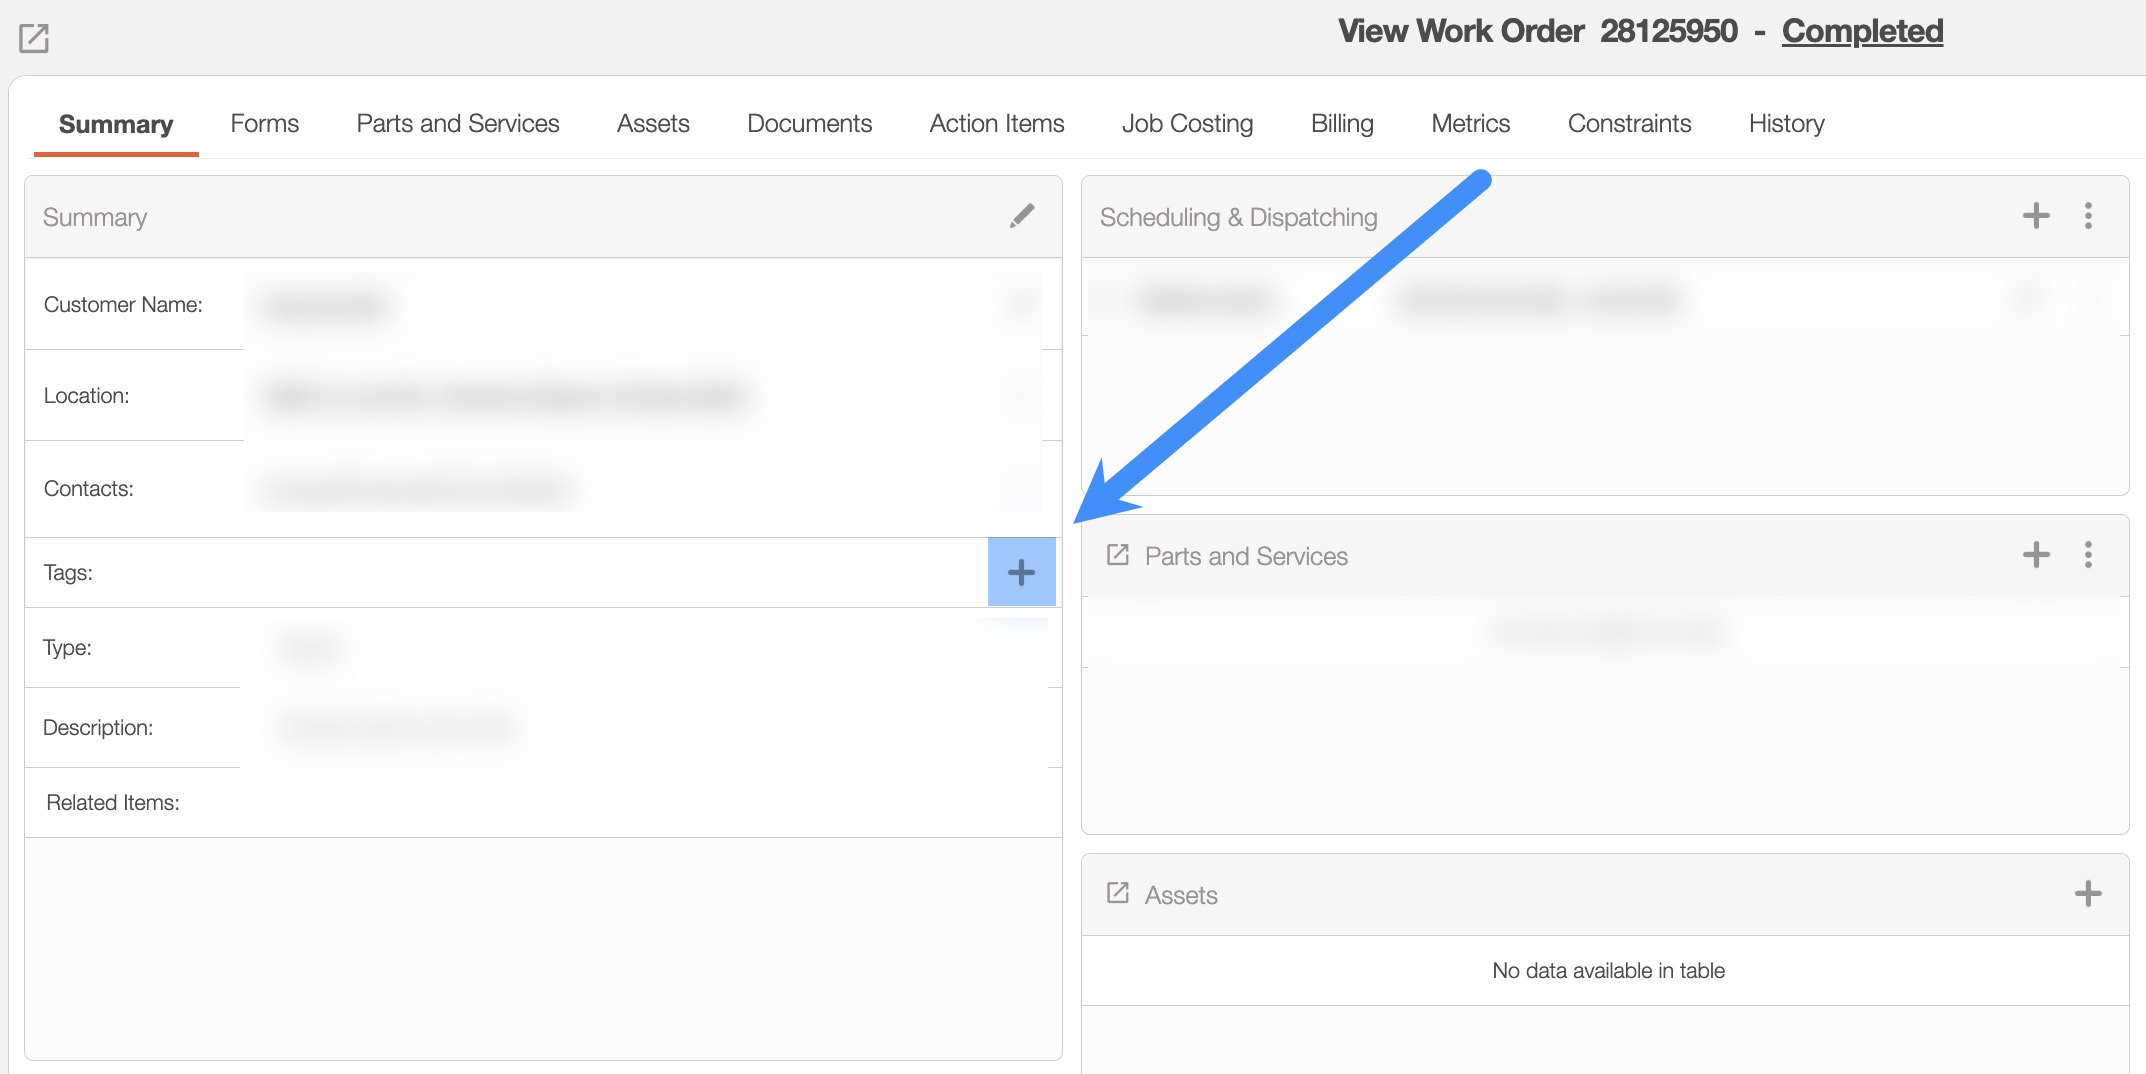The width and height of the screenshot is (2146, 1074).
Task: Click the Completed status link
Action: 1862,31
